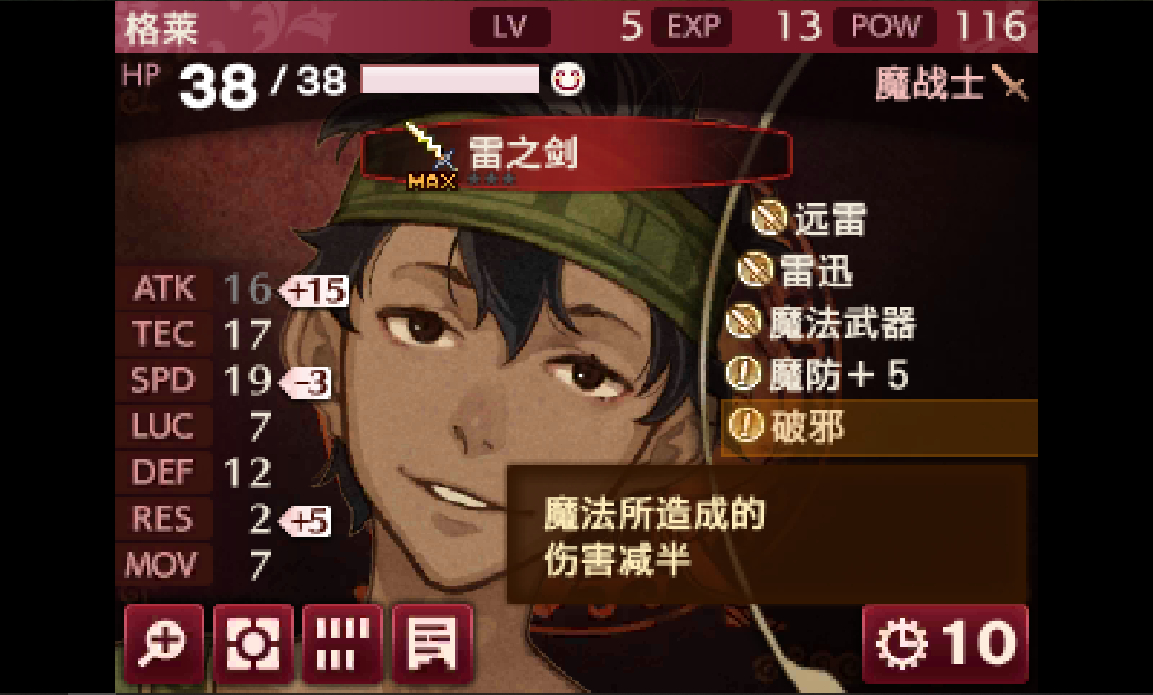Tap the ATK stat label
This screenshot has height=695, width=1153.
pos(165,288)
